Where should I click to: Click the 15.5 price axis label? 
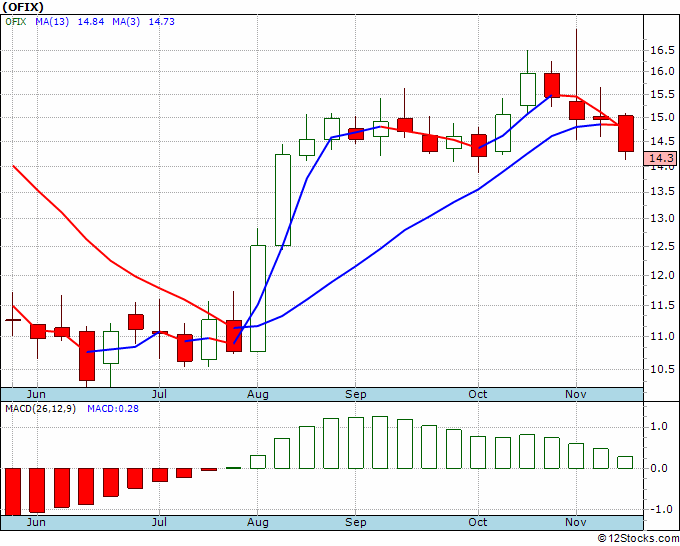(x=662, y=94)
